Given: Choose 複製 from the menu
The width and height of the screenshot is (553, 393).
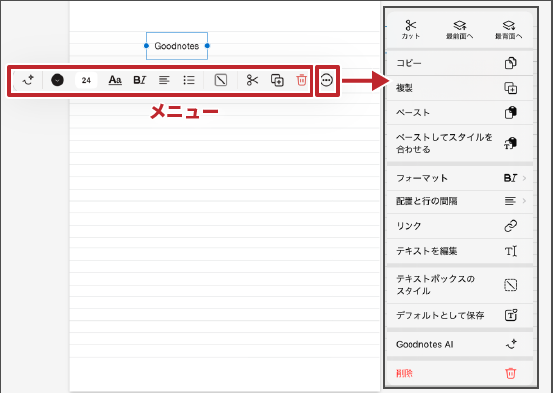Looking at the screenshot, I should (x=460, y=88).
